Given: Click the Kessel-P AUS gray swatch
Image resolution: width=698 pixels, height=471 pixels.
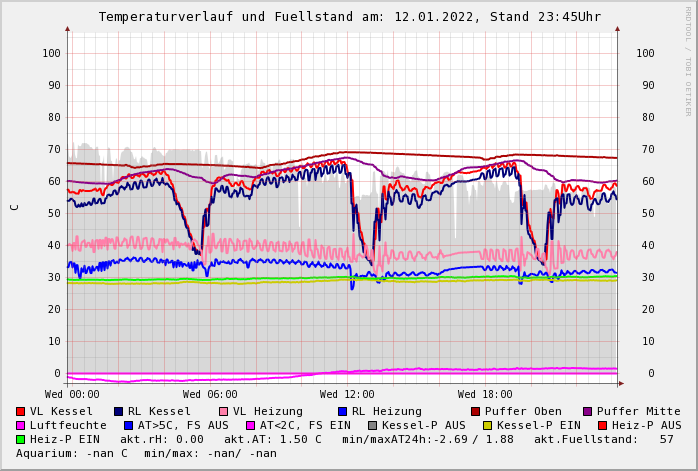Looking at the screenshot, I should (x=372, y=426).
